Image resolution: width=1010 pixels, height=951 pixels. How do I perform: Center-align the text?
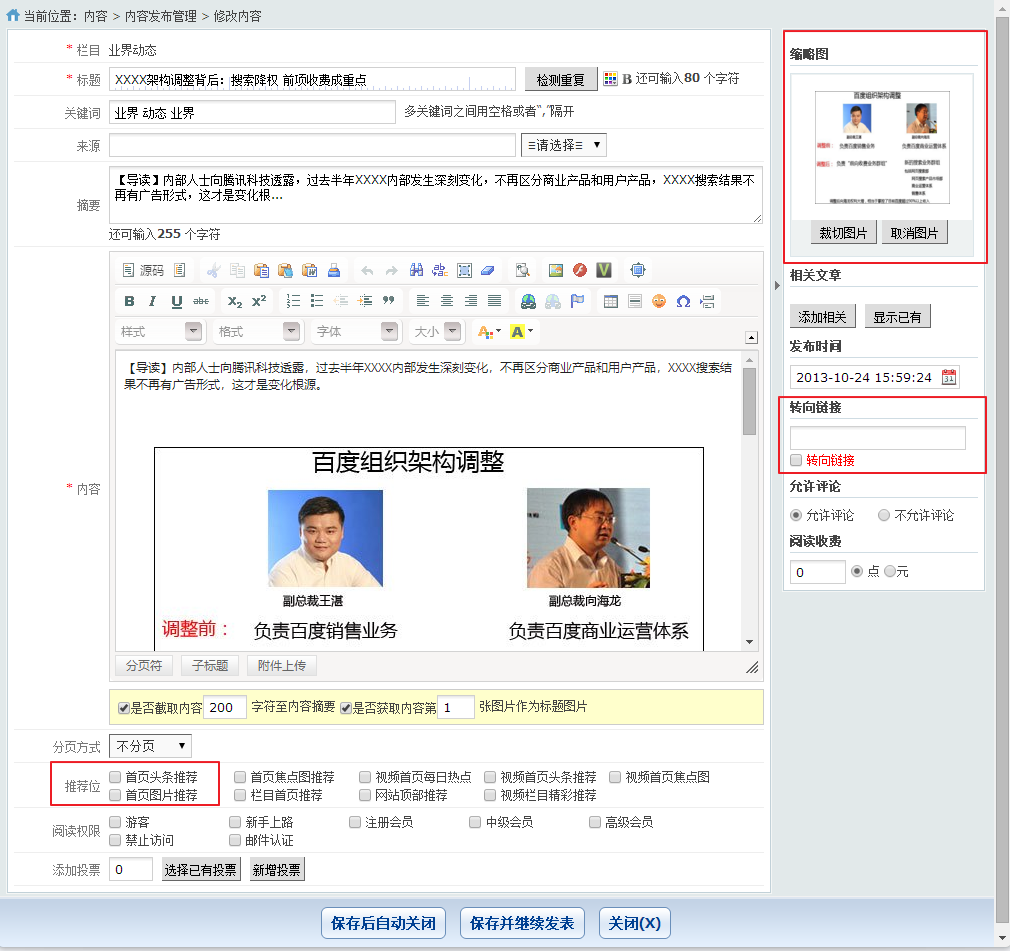point(446,301)
